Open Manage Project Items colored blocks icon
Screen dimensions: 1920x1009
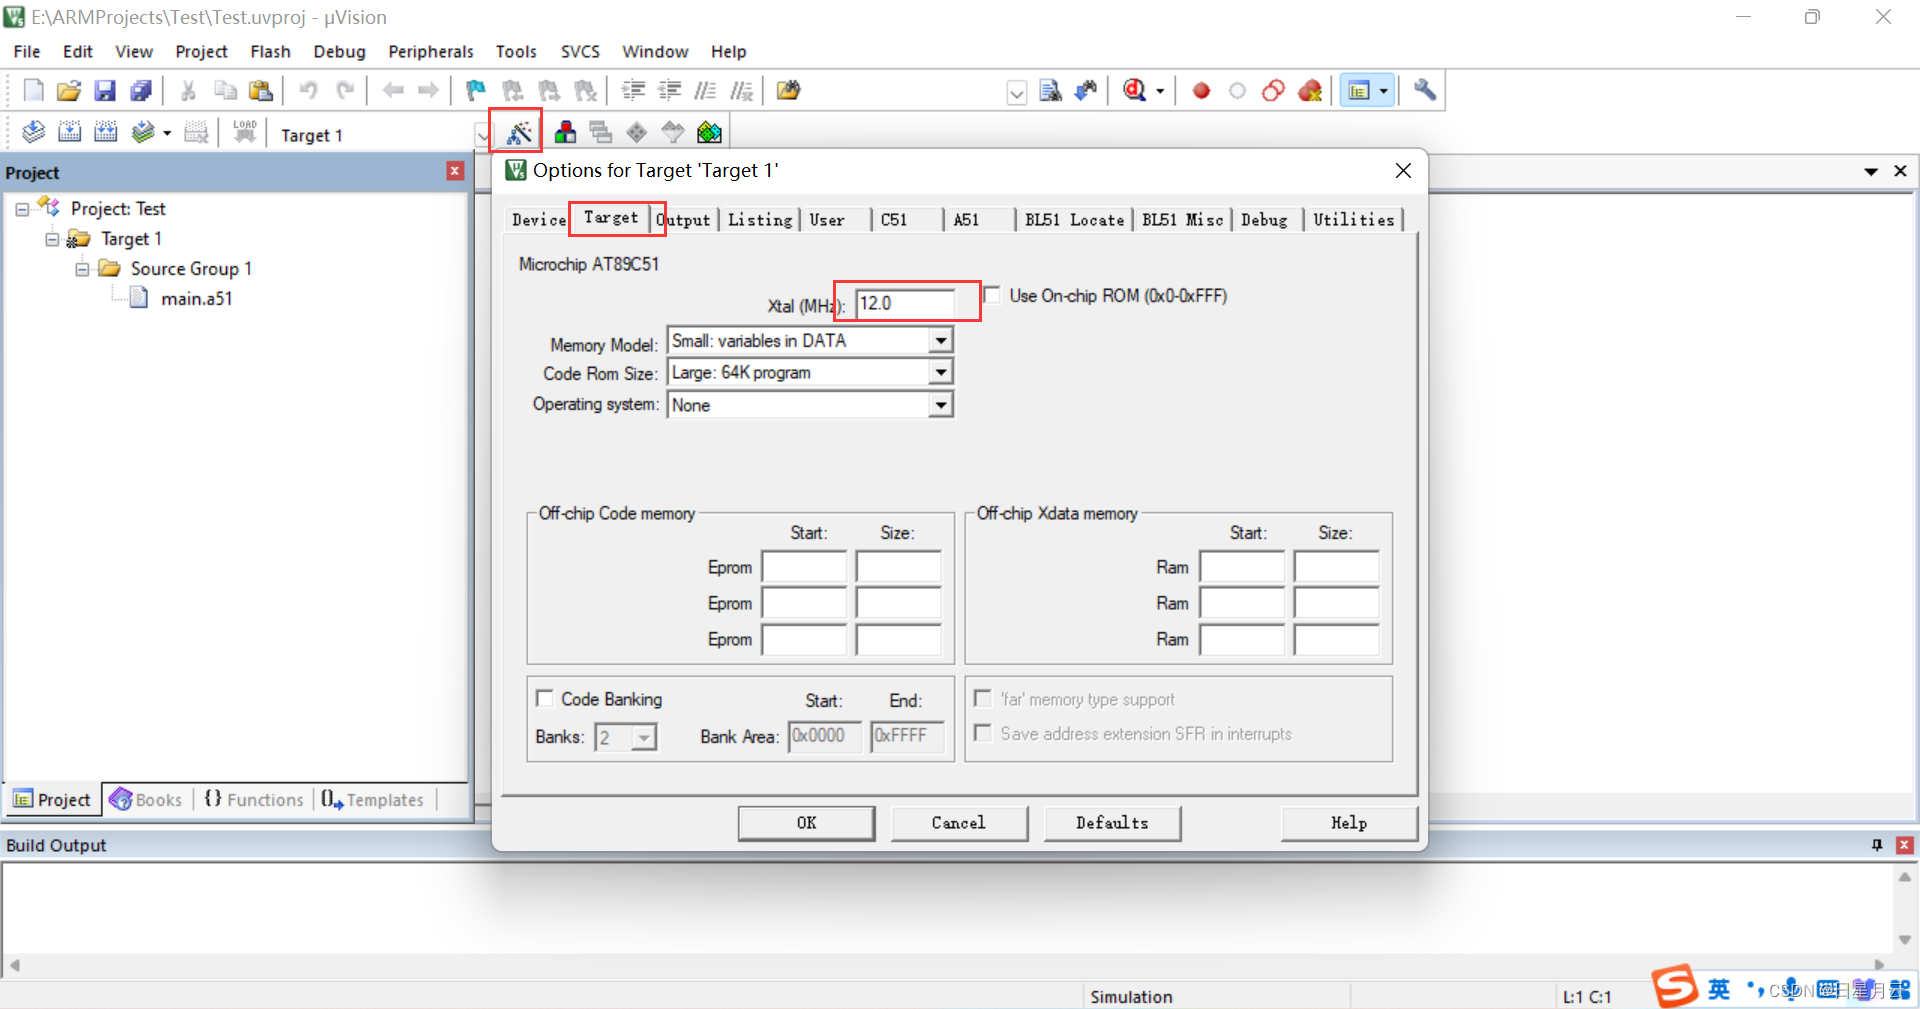pos(565,132)
